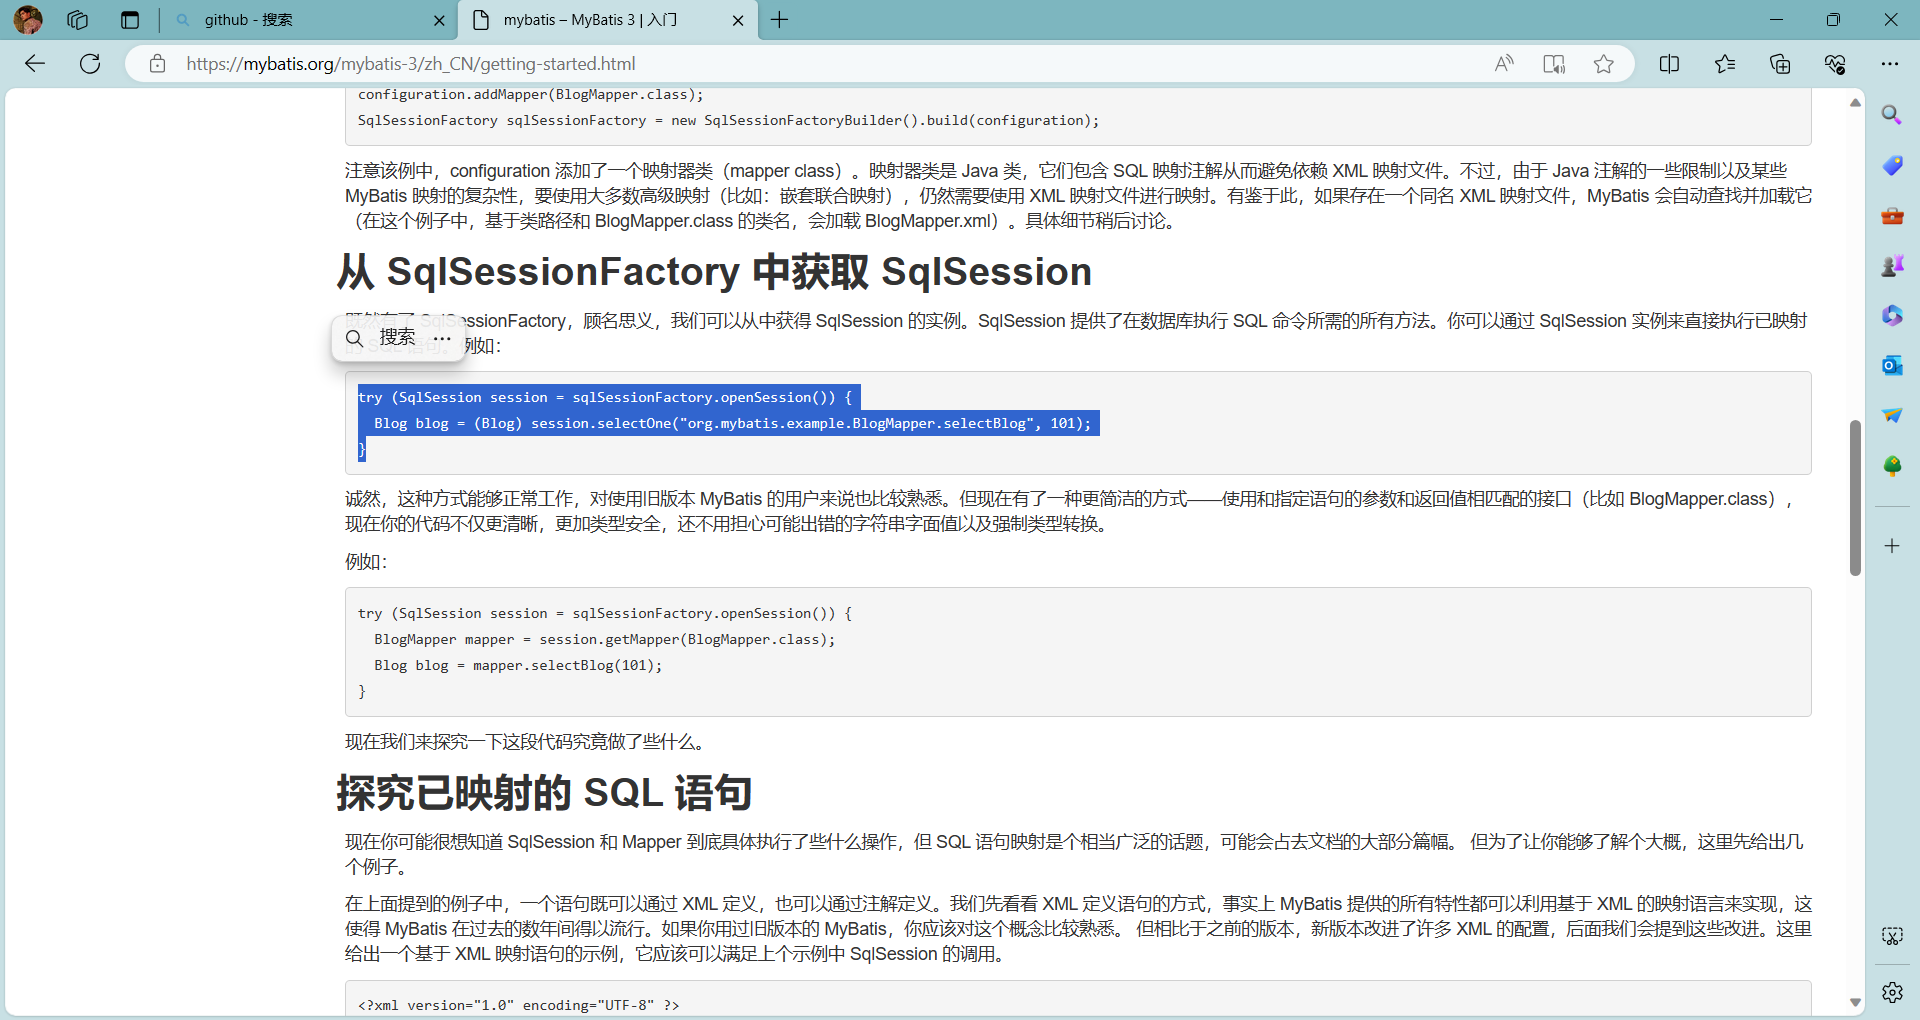This screenshot has height=1020, width=1920.
Task: Open the Settings and more menu
Action: (1889, 64)
